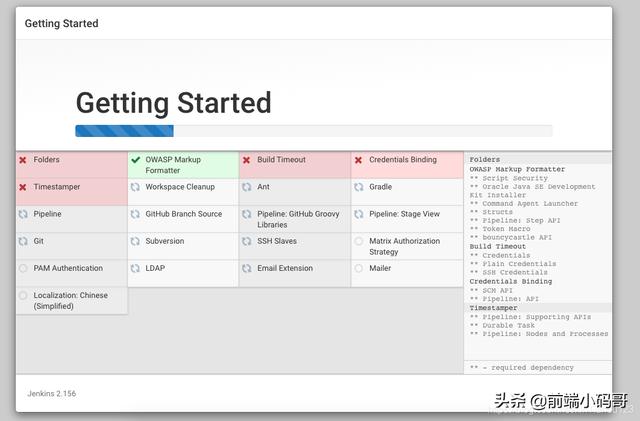Click '** Script Security' log line
Screen dimensions: 640x421
[x=509, y=178]
